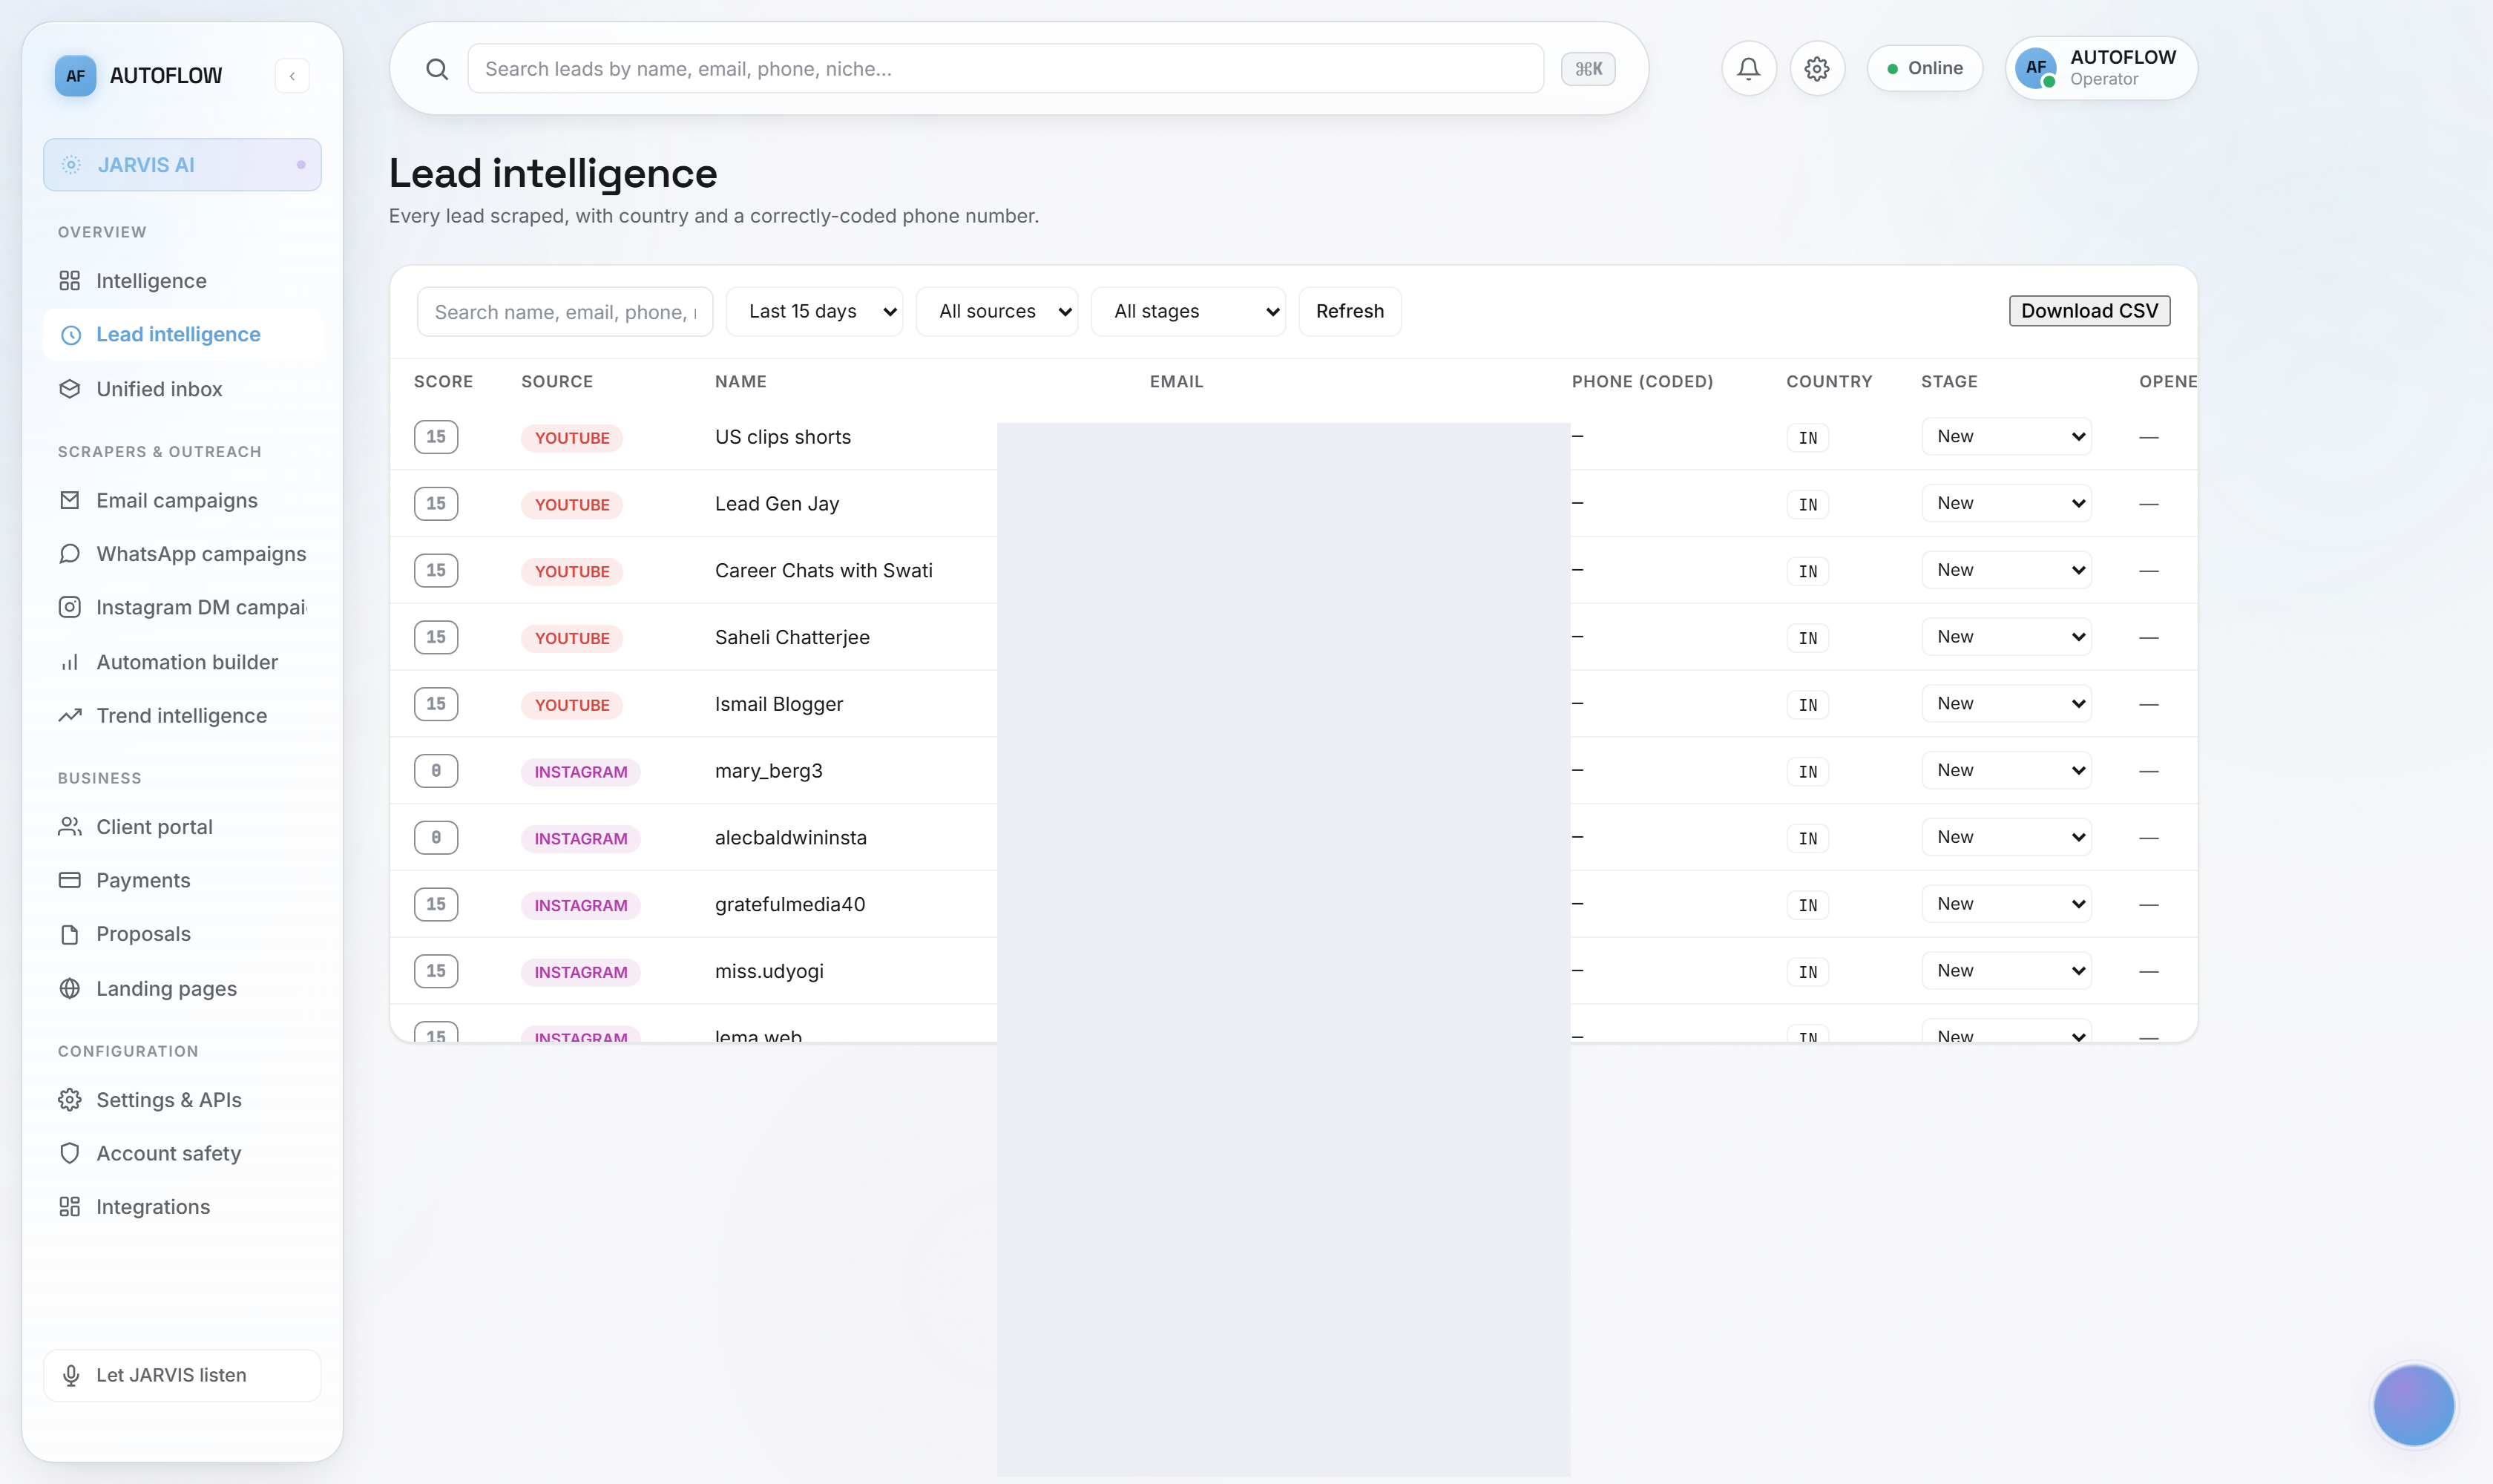Click Refresh button
Screen dimensions: 2493x1484
[x=1350, y=312]
